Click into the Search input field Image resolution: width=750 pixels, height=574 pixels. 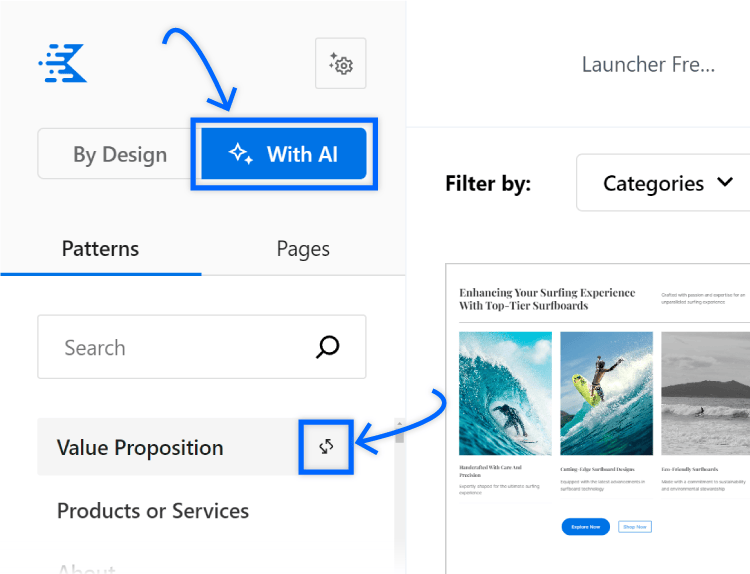coord(202,347)
